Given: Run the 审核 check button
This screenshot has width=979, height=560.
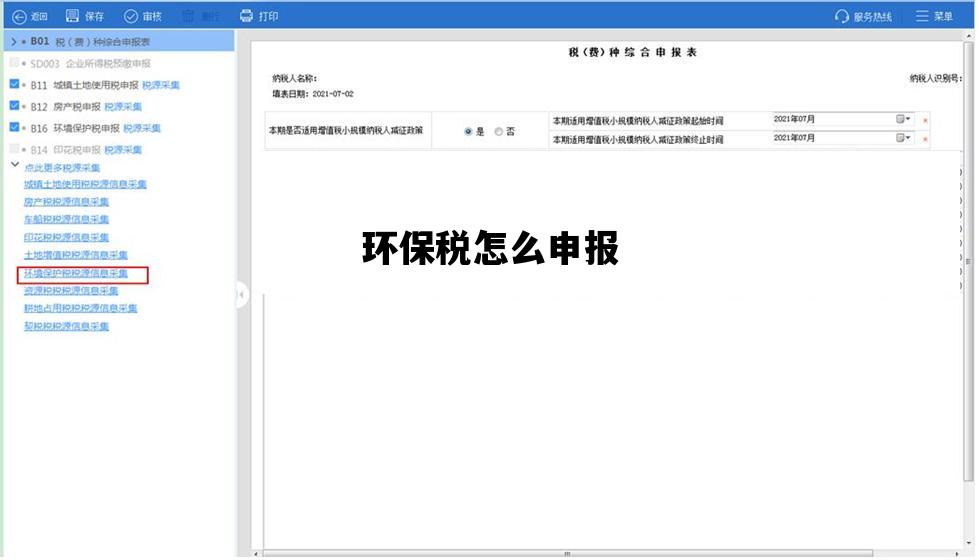Looking at the screenshot, I should 143,16.
